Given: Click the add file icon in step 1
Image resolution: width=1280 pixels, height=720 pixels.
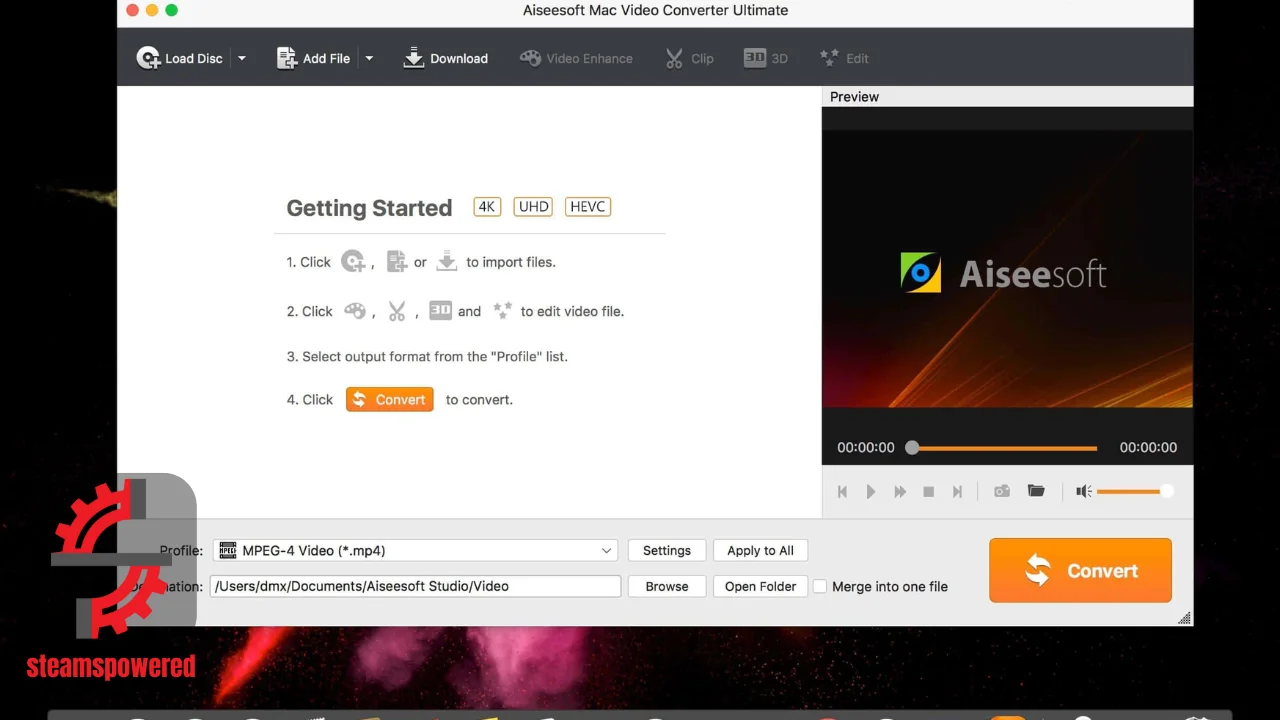Looking at the screenshot, I should (397, 262).
